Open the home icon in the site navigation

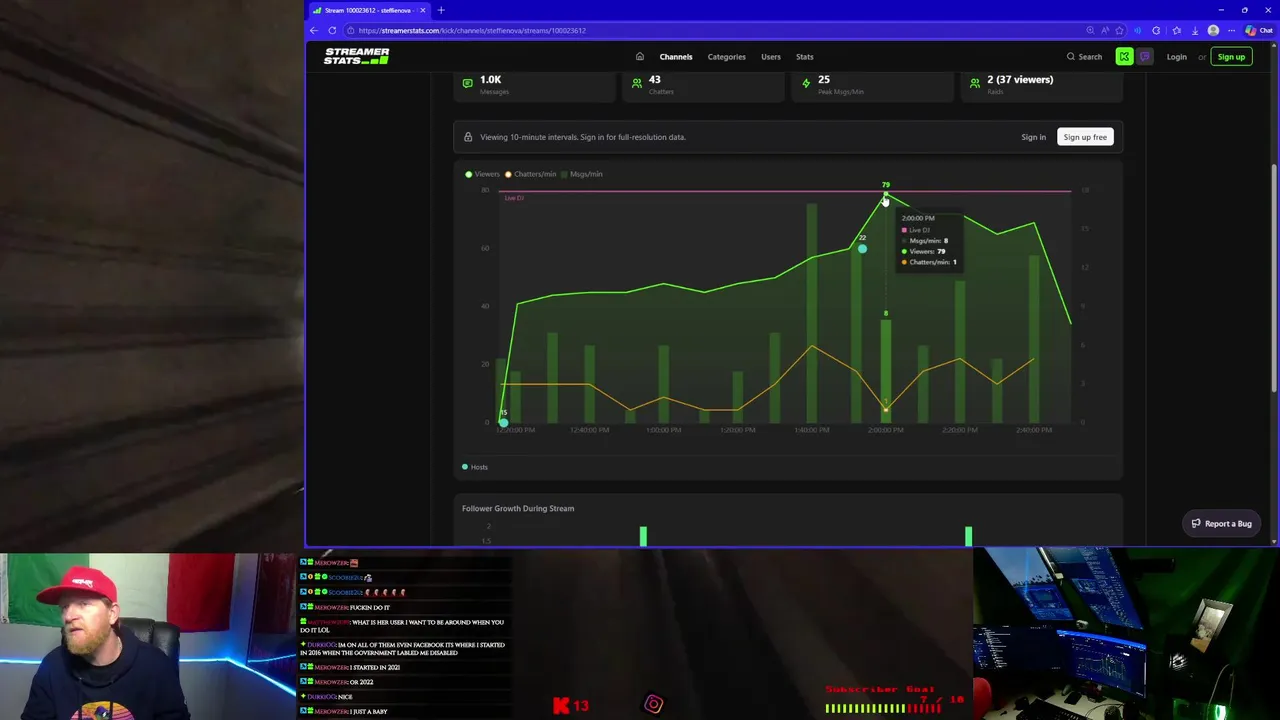(640, 57)
